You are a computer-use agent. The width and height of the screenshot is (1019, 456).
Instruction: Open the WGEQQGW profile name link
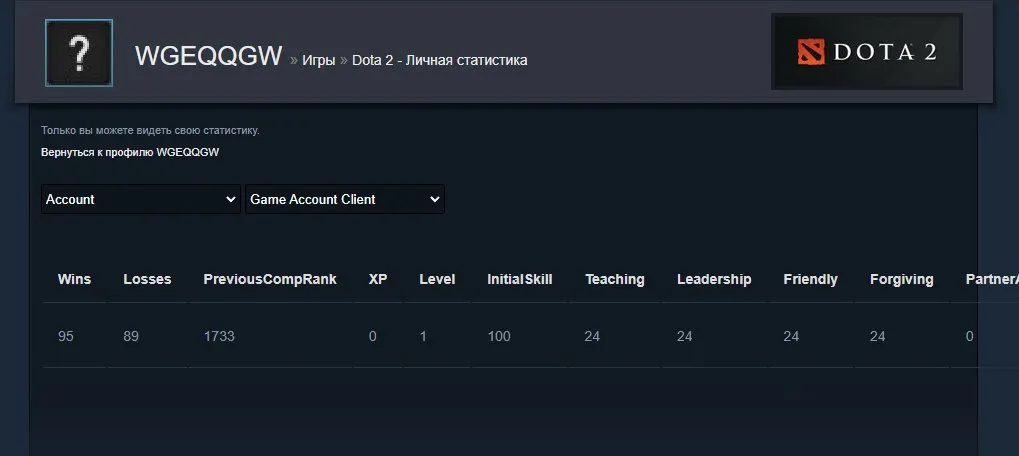(209, 57)
